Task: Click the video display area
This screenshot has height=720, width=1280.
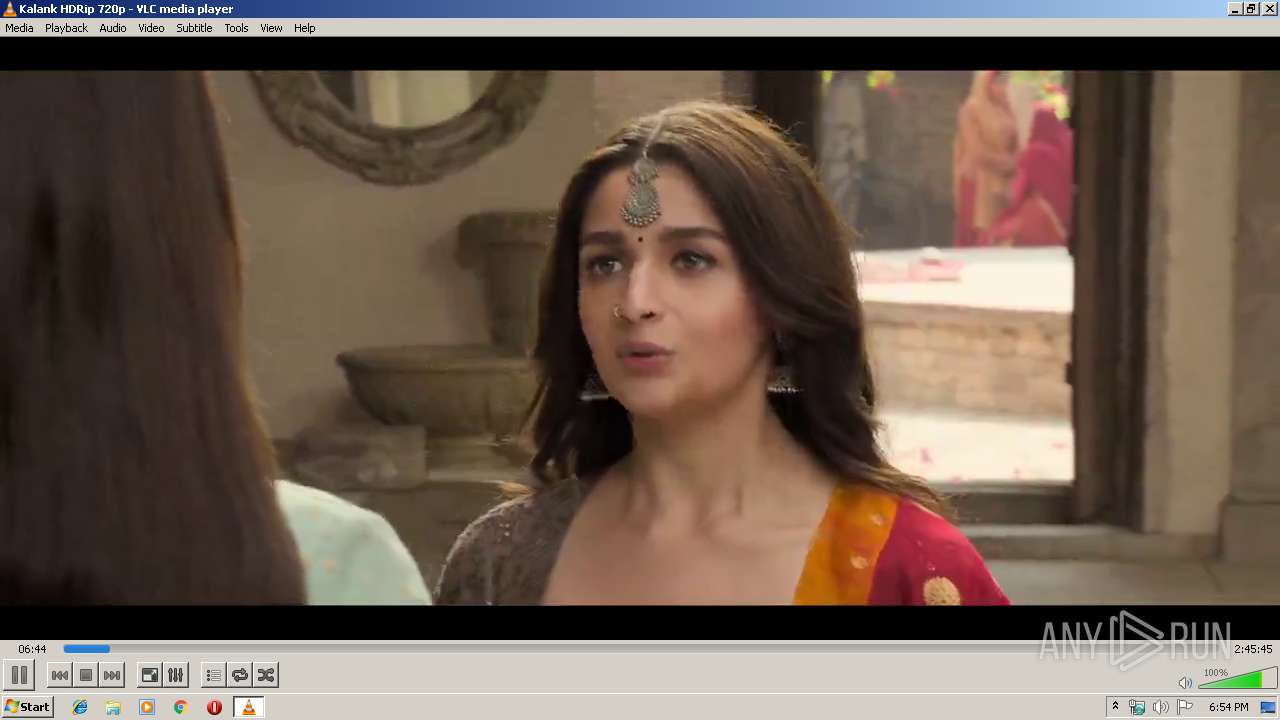Action: point(640,338)
